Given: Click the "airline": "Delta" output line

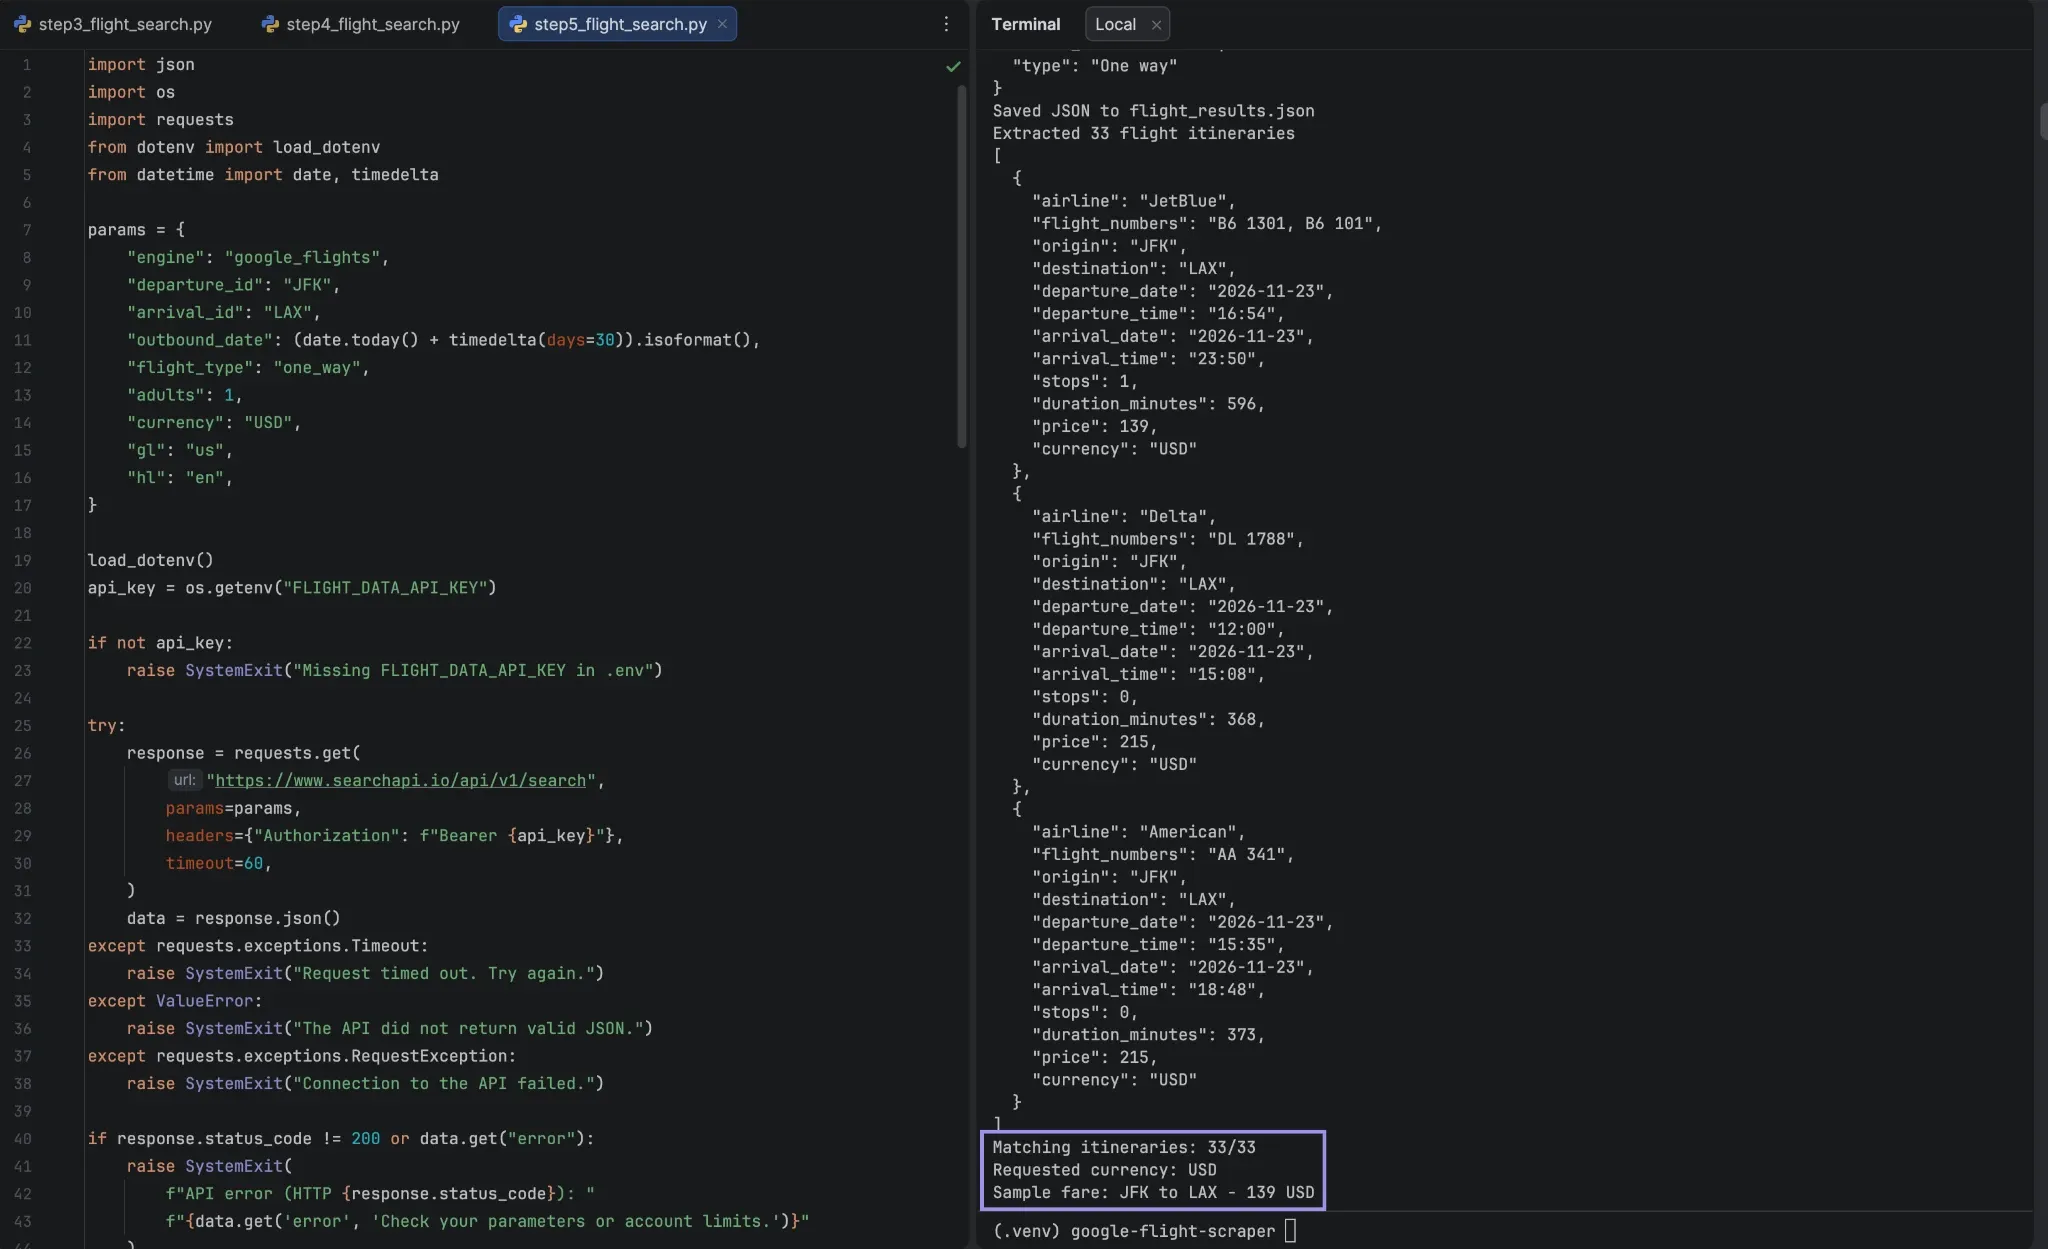Looking at the screenshot, I should [1123, 516].
